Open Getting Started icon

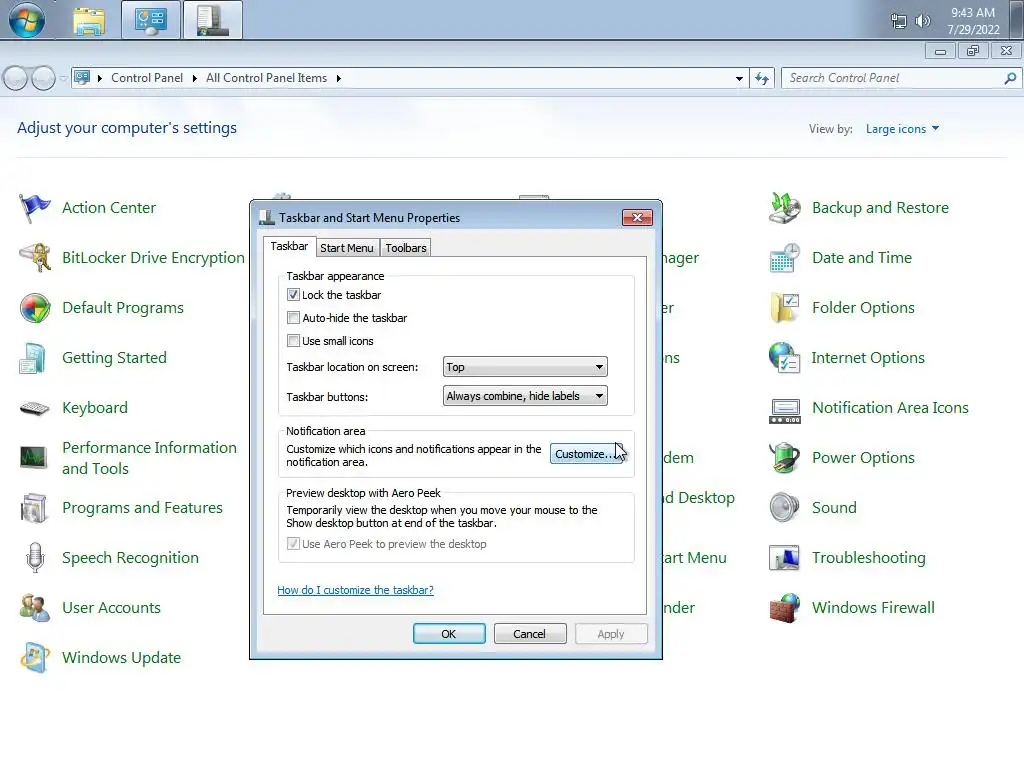point(33,359)
